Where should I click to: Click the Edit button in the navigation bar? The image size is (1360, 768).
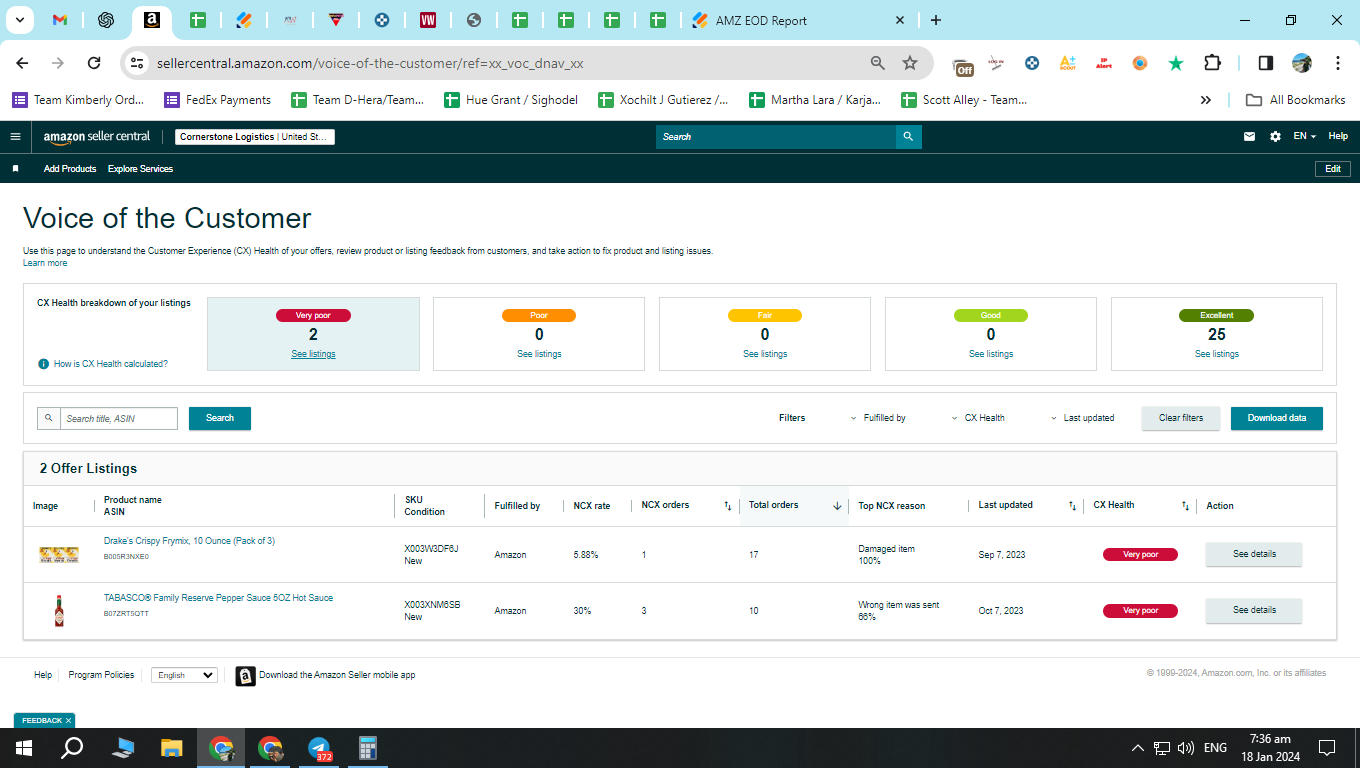(x=1333, y=169)
